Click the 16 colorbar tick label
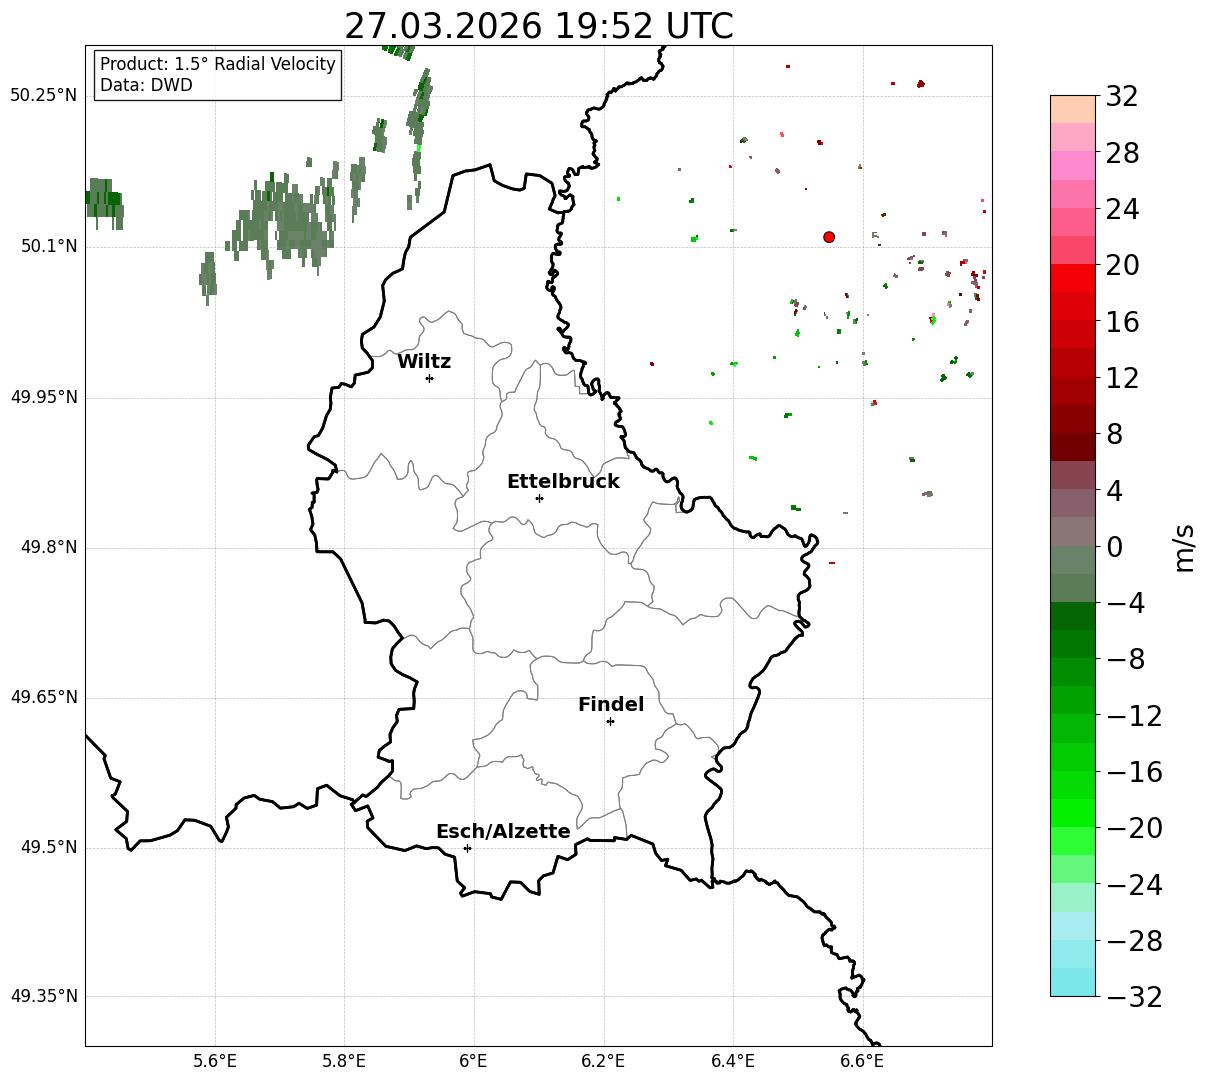The image size is (1207, 1081). pos(1121,322)
